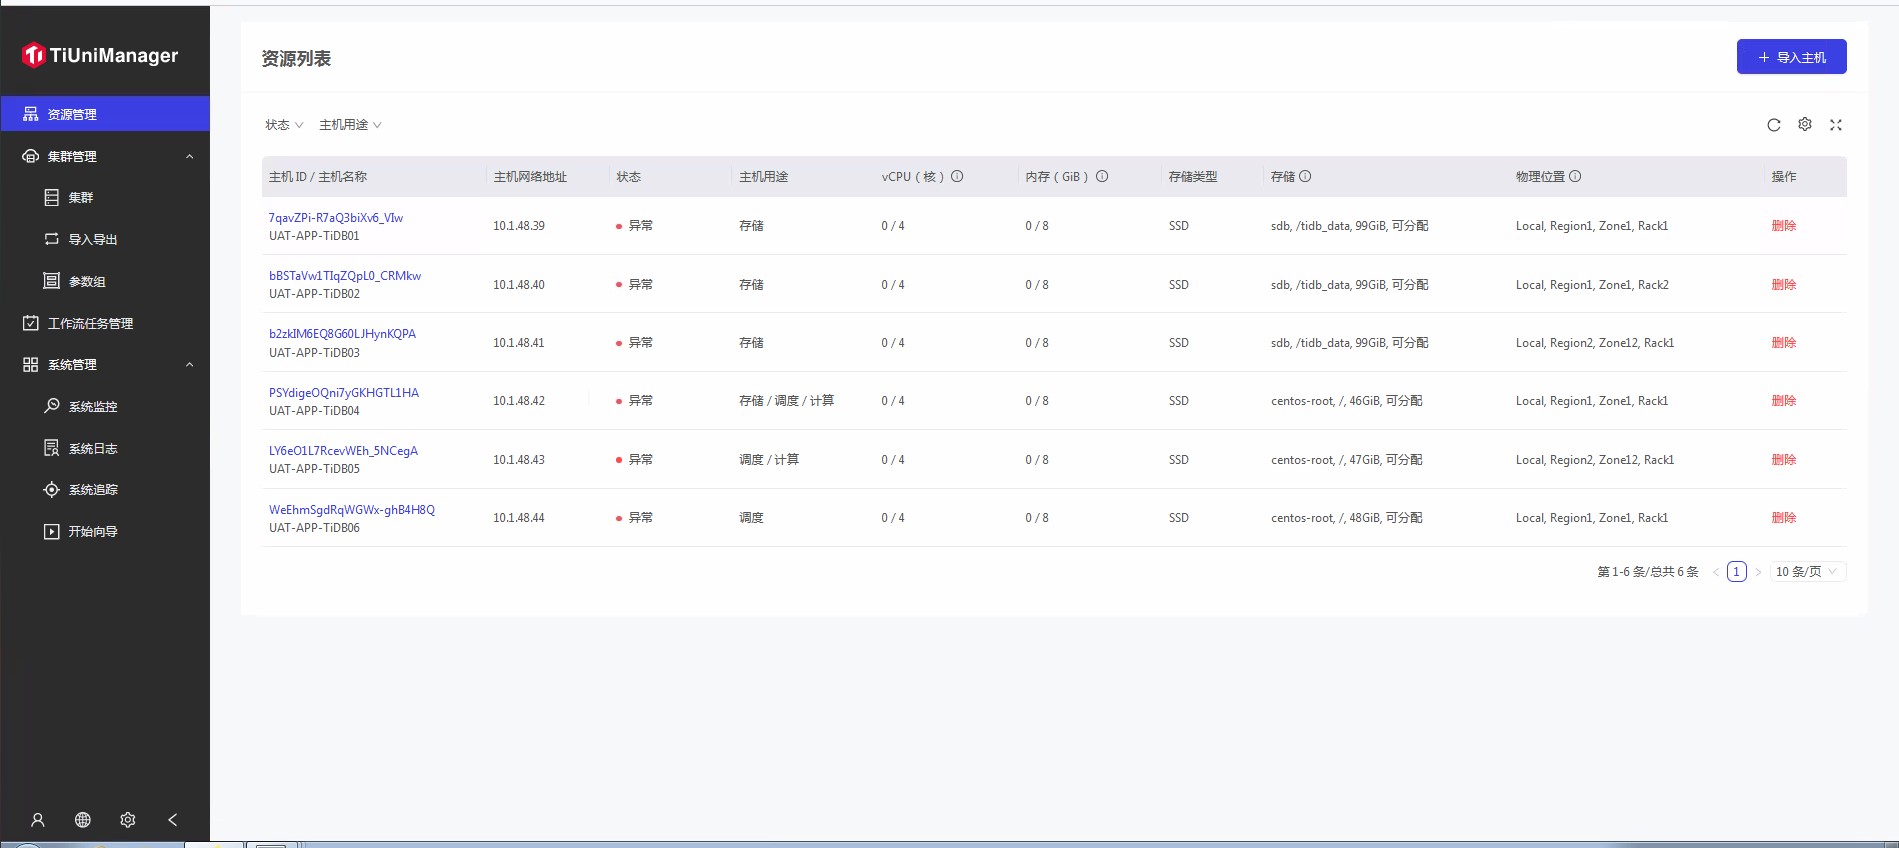Change page size from 10 条/页

tap(1806, 572)
